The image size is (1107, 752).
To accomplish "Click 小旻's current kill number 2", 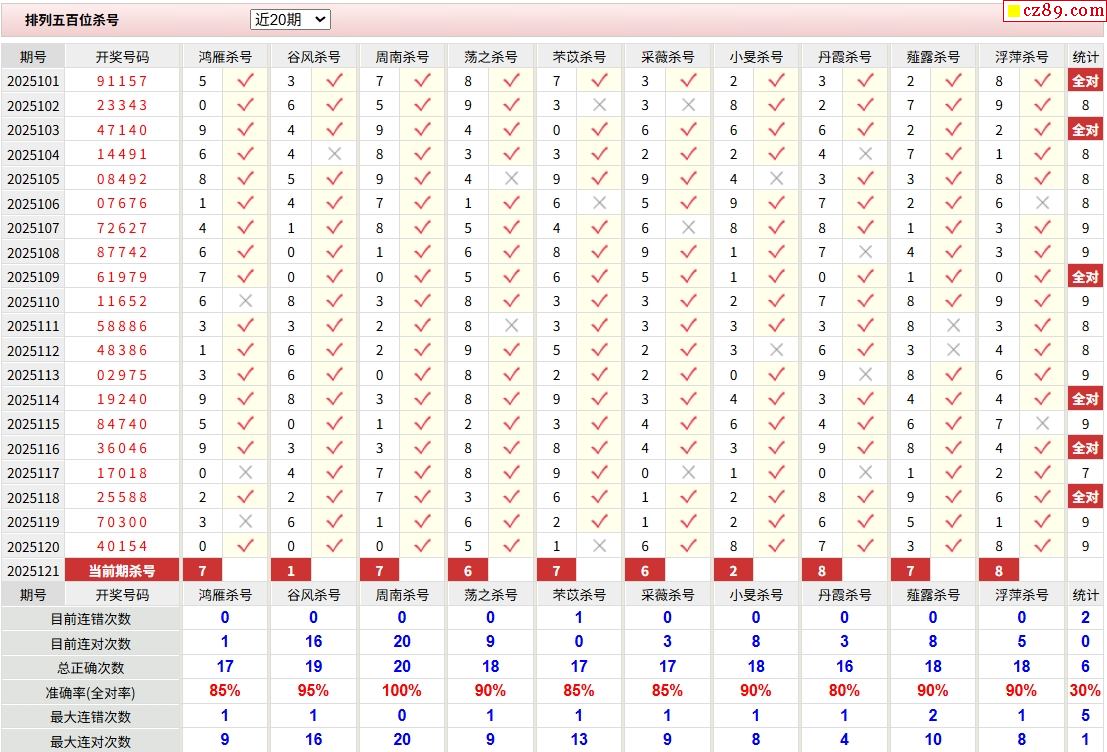I will [x=734, y=571].
